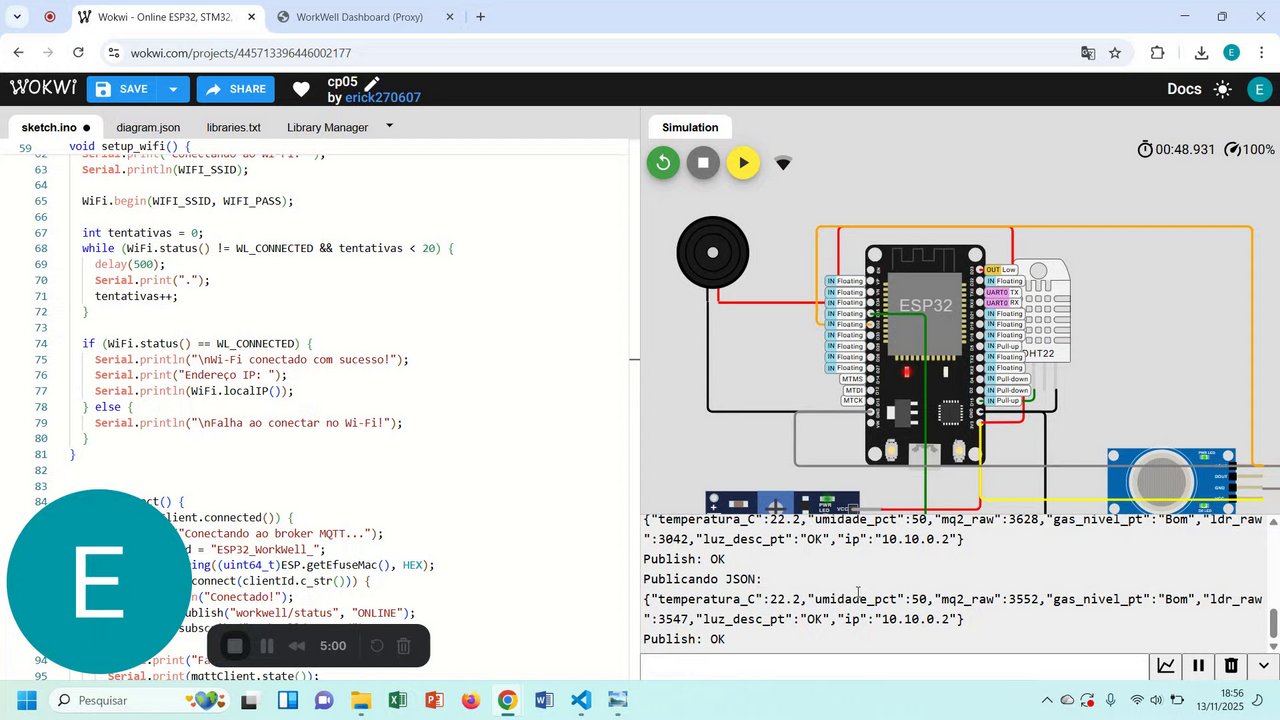Select the Simulation tab
Image resolution: width=1280 pixels, height=720 pixels.
(x=690, y=127)
